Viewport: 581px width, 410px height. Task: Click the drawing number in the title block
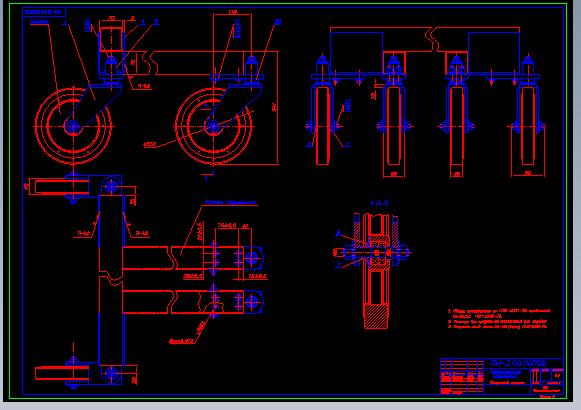(x=518, y=363)
